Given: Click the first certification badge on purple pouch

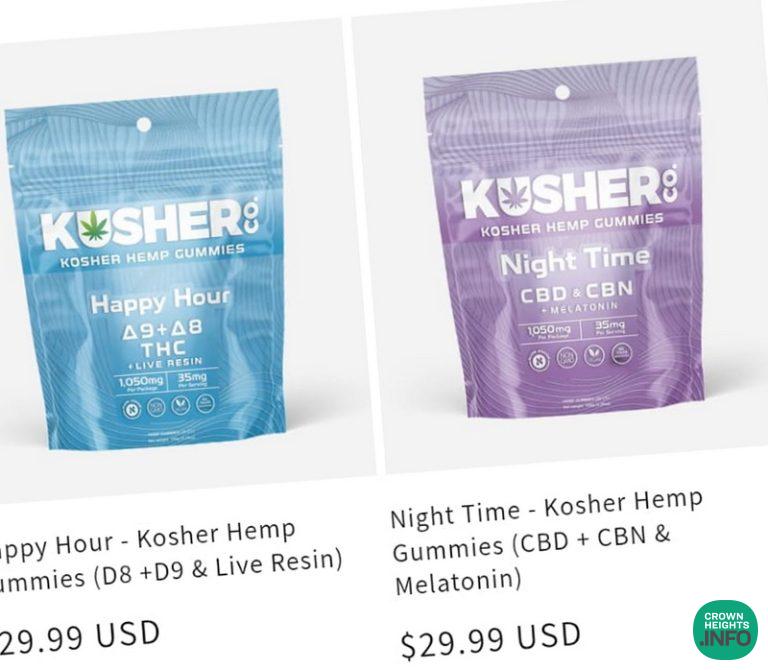Looking at the screenshot, I should [x=535, y=361].
